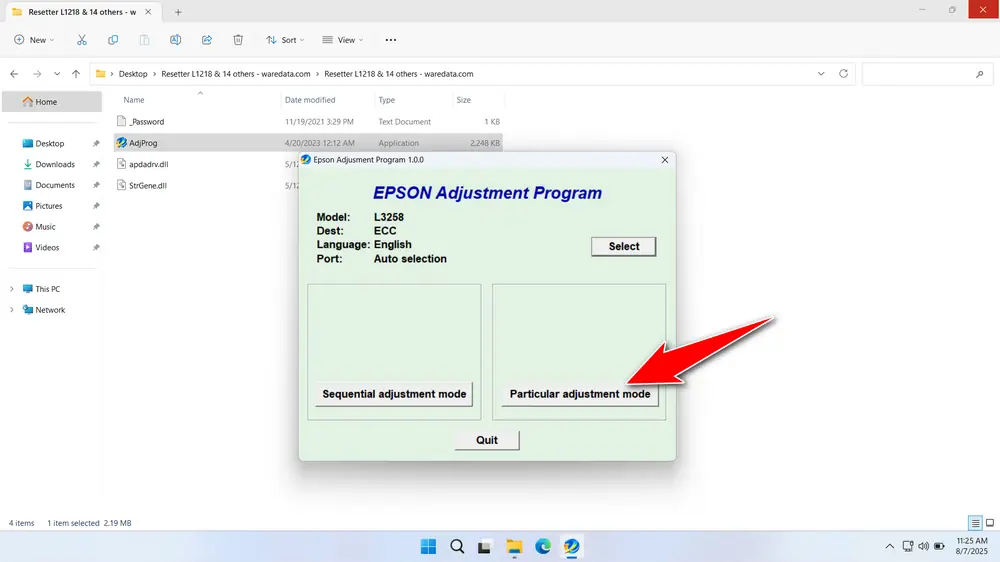Open recent locations chevron
Viewport: 1000px width, 562px height.
click(57, 74)
